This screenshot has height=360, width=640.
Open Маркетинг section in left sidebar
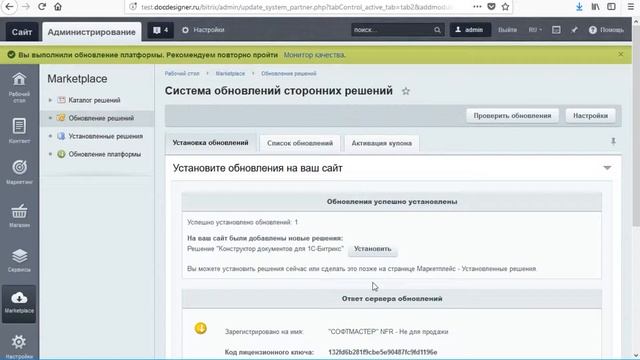coord(19,172)
